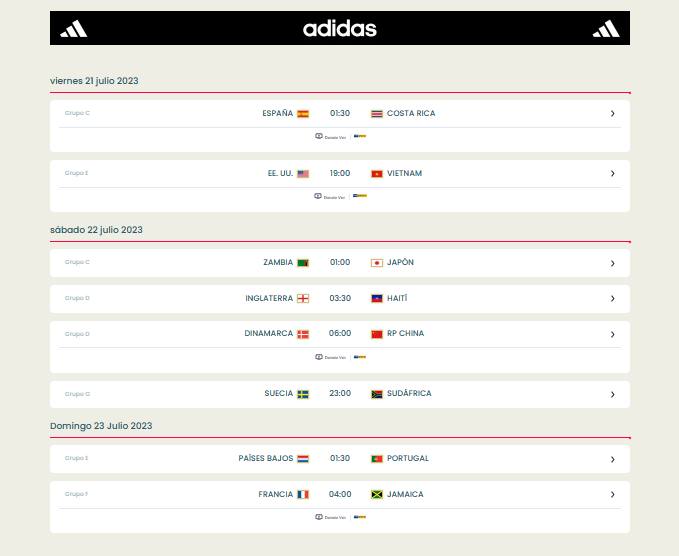Expand the España vs Costa Rica match chevron
Viewport: 679px width, 556px height.
[612, 113]
